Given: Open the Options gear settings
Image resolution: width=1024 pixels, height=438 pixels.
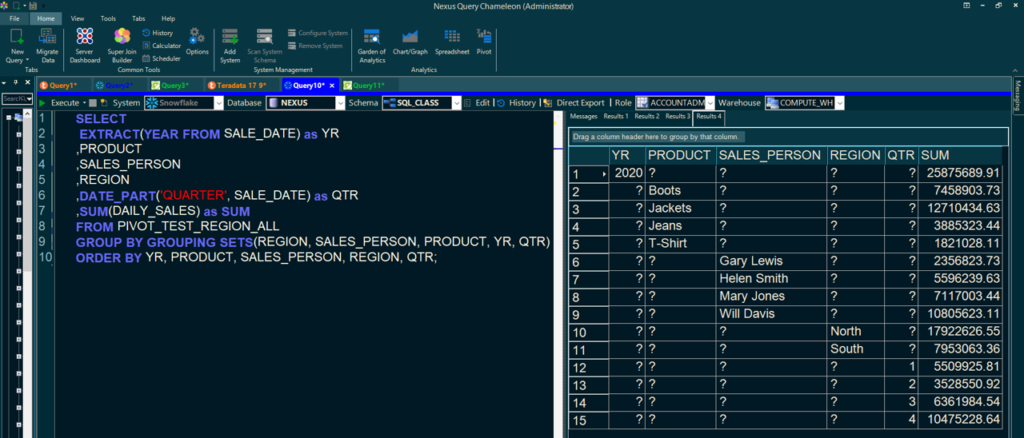Looking at the screenshot, I should click(197, 40).
